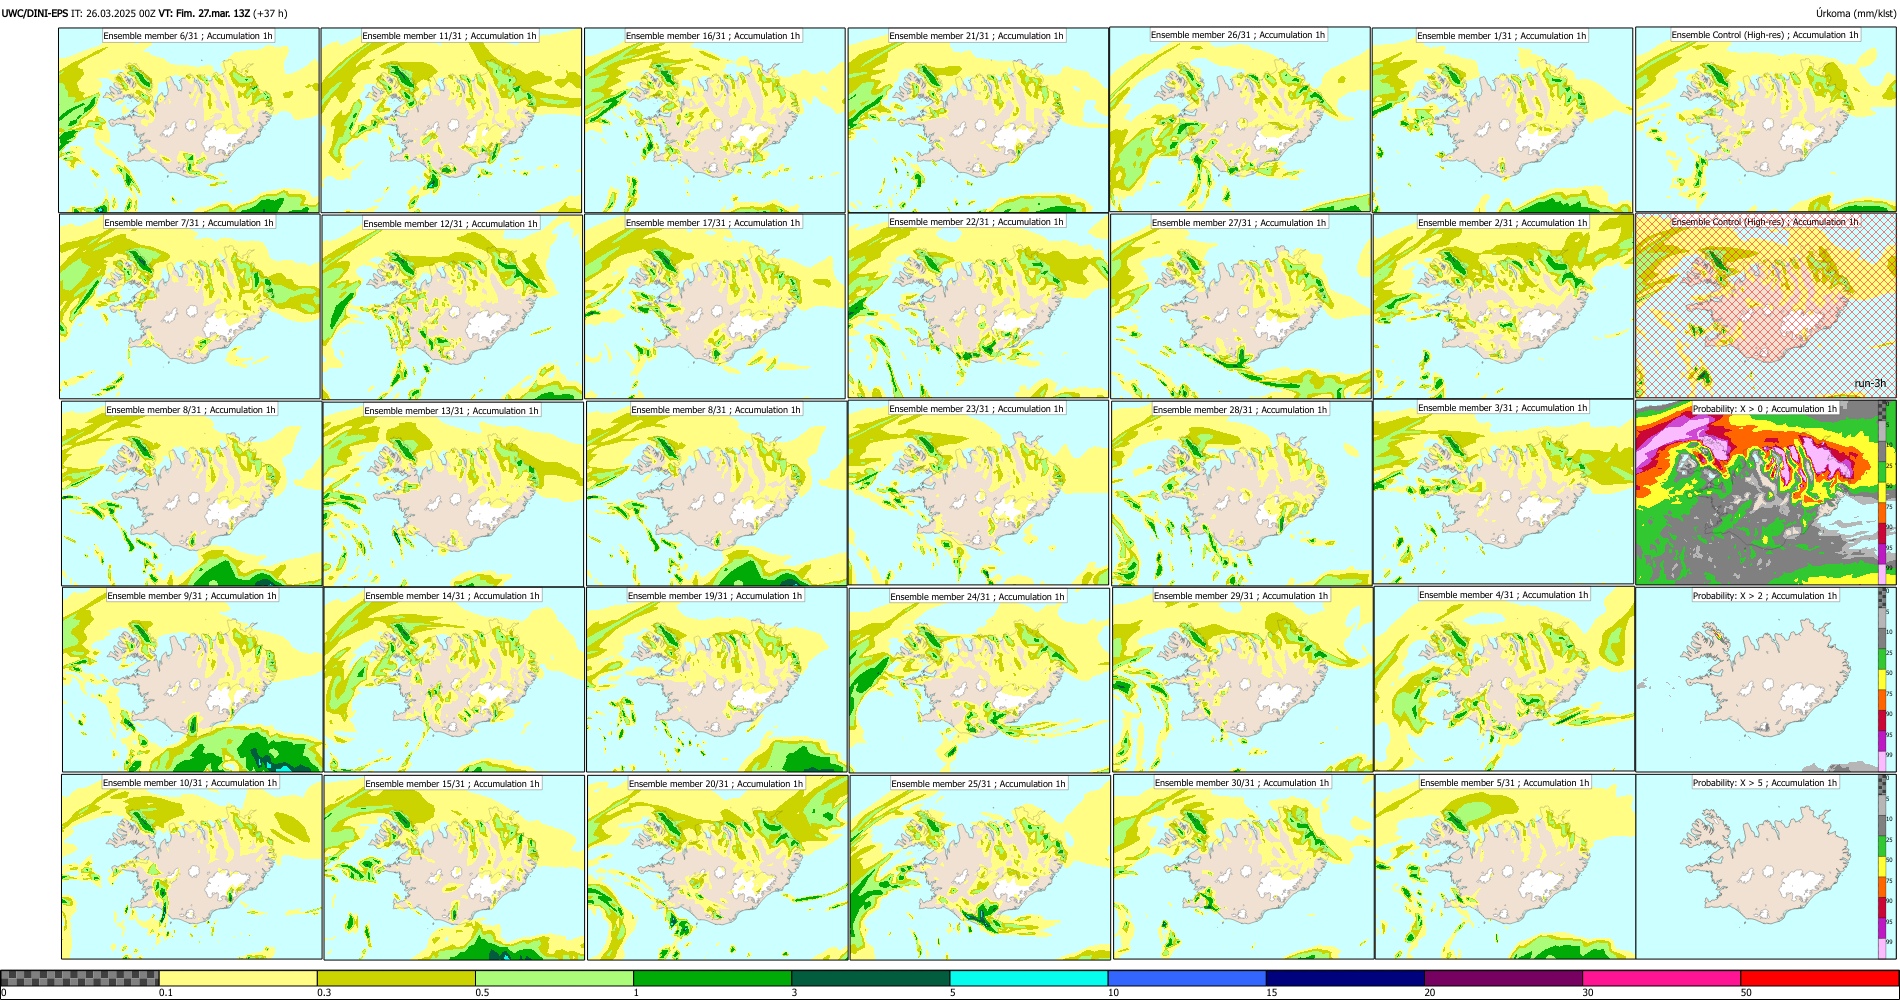Open the hatched run-3h control map panel
1900x1000 pixels.
point(1766,306)
